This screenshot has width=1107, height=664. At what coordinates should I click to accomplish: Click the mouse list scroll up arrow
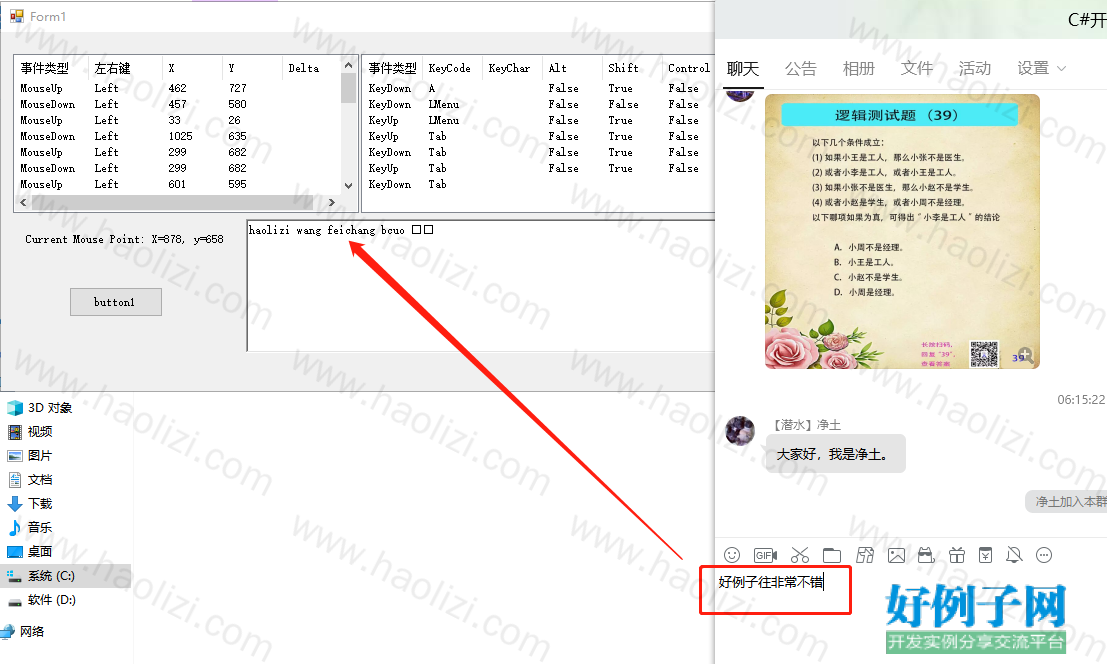click(x=348, y=65)
